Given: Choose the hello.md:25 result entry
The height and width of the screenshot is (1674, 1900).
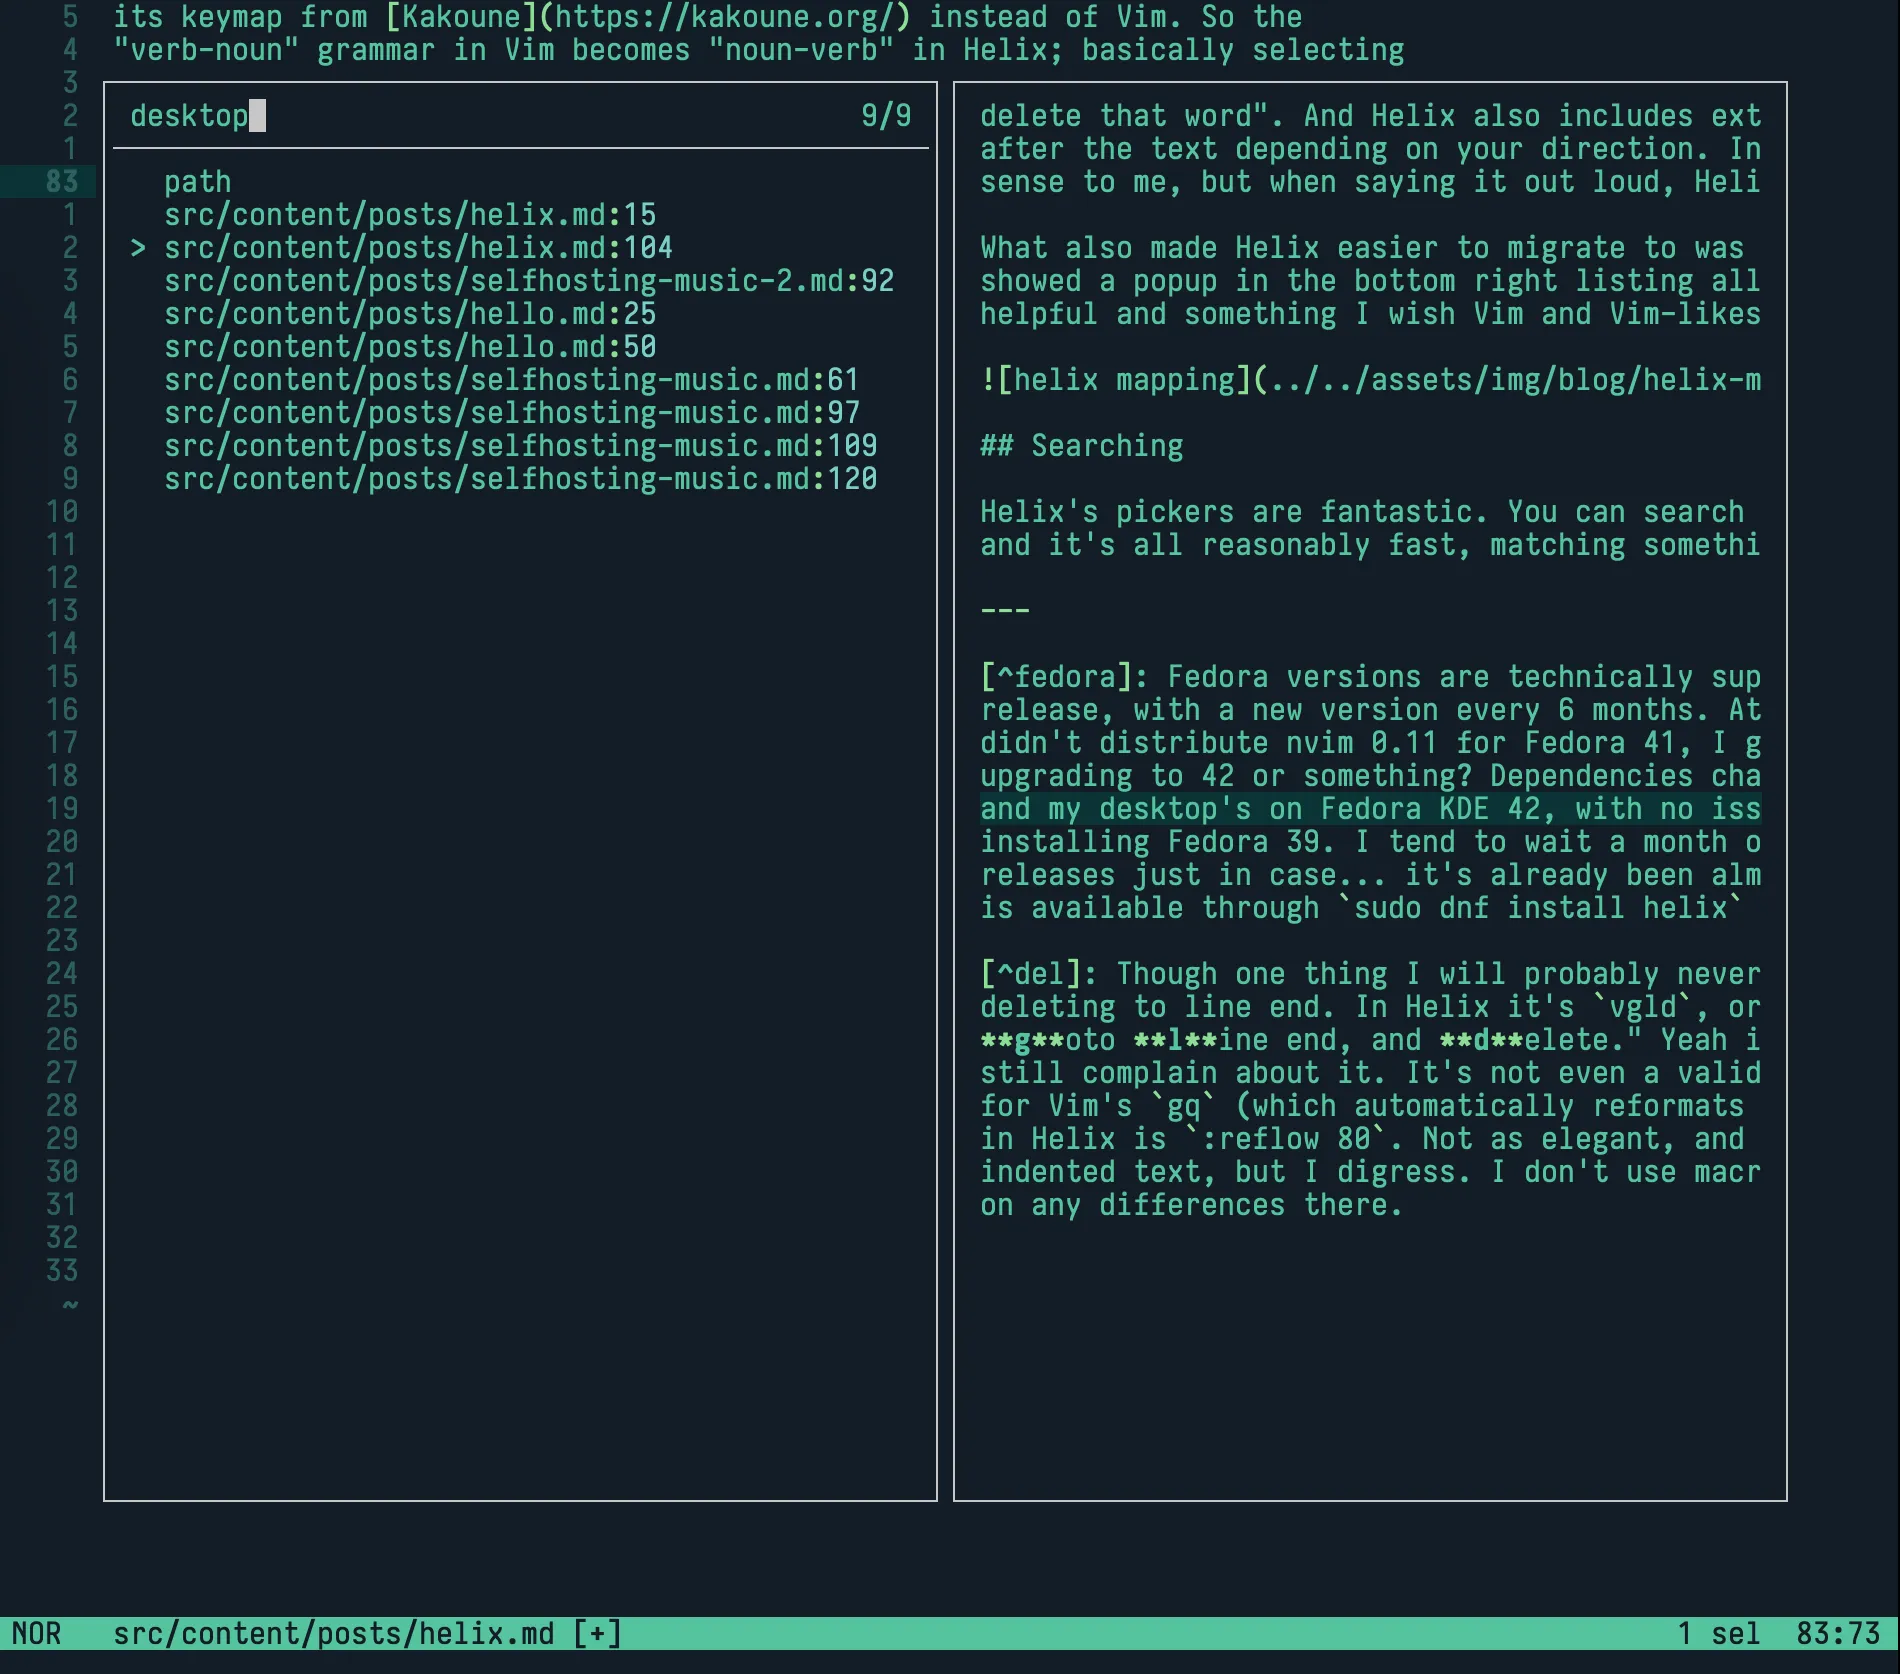Looking at the screenshot, I should coord(410,314).
